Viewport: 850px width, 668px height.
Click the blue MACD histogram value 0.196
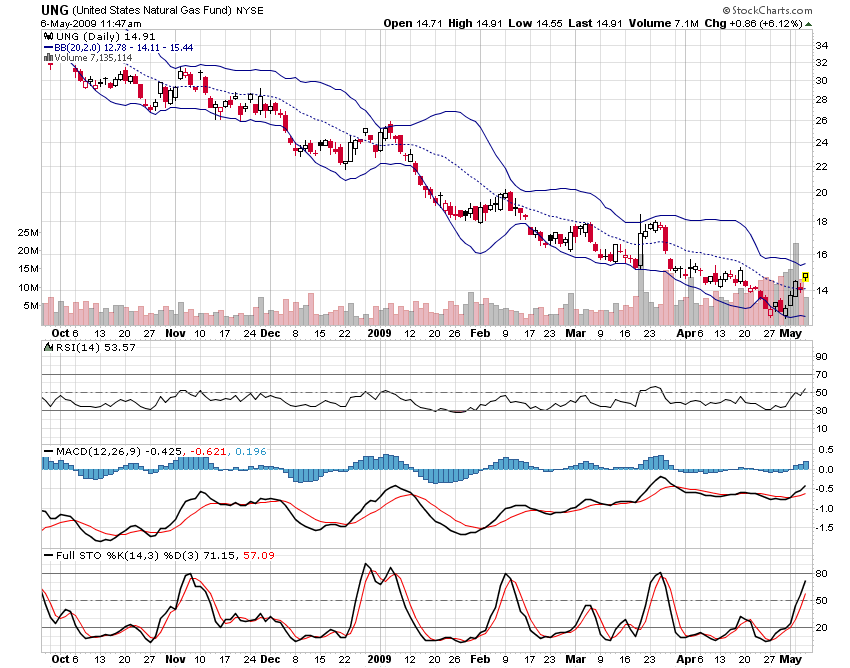point(251,451)
